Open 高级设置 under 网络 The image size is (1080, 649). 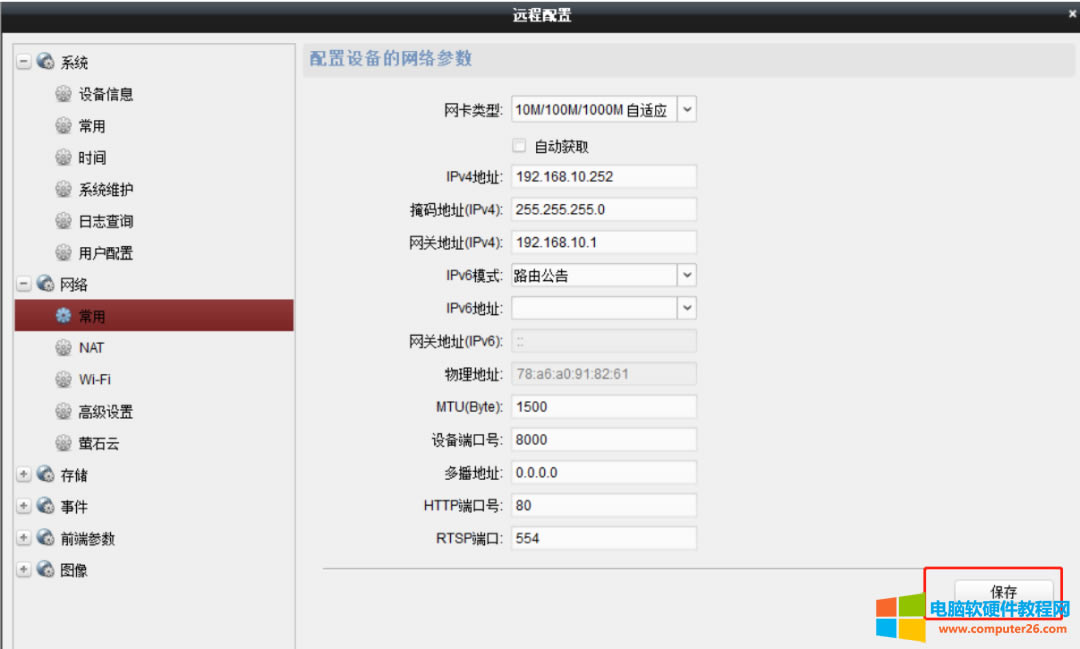coord(105,412)
